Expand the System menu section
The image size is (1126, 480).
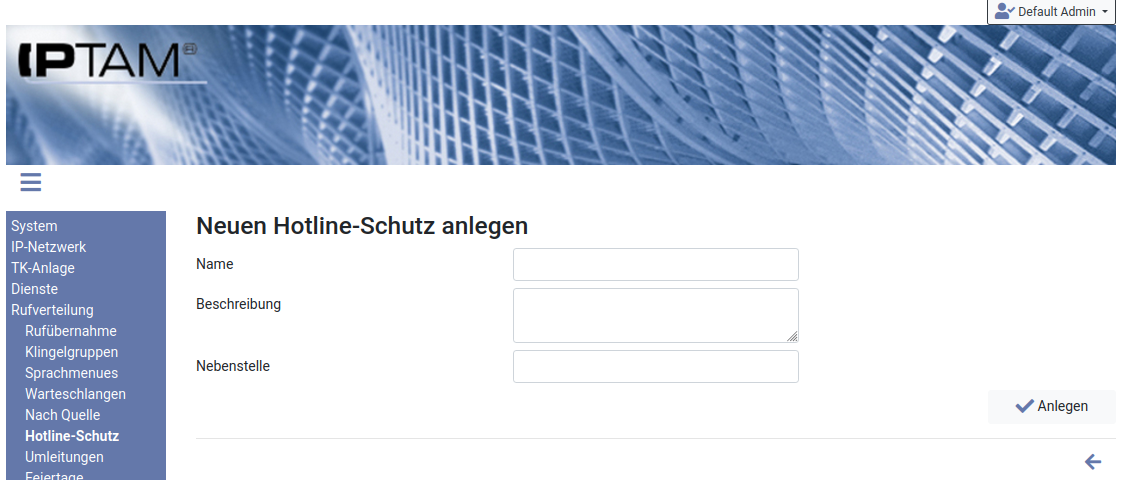(34, 226)
